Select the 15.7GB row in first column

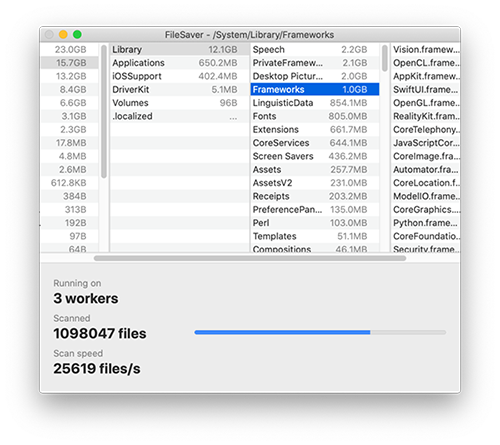(x=69, y=63)
